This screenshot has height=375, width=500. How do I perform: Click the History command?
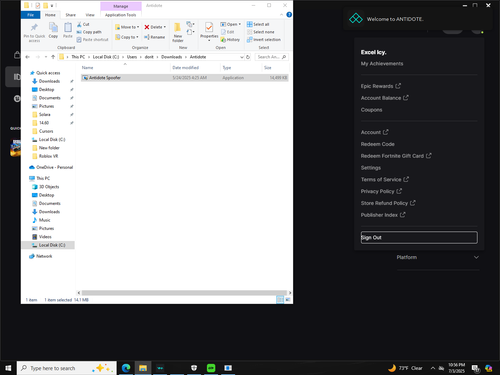click(x=230, y=40)
